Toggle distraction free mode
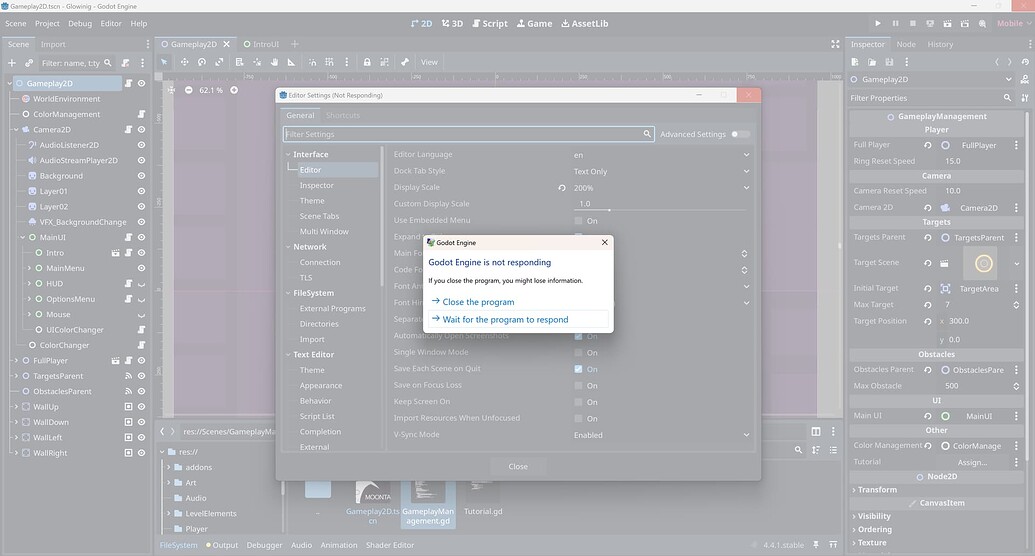This screenshot has height=556, width=1035. point(835,44)
